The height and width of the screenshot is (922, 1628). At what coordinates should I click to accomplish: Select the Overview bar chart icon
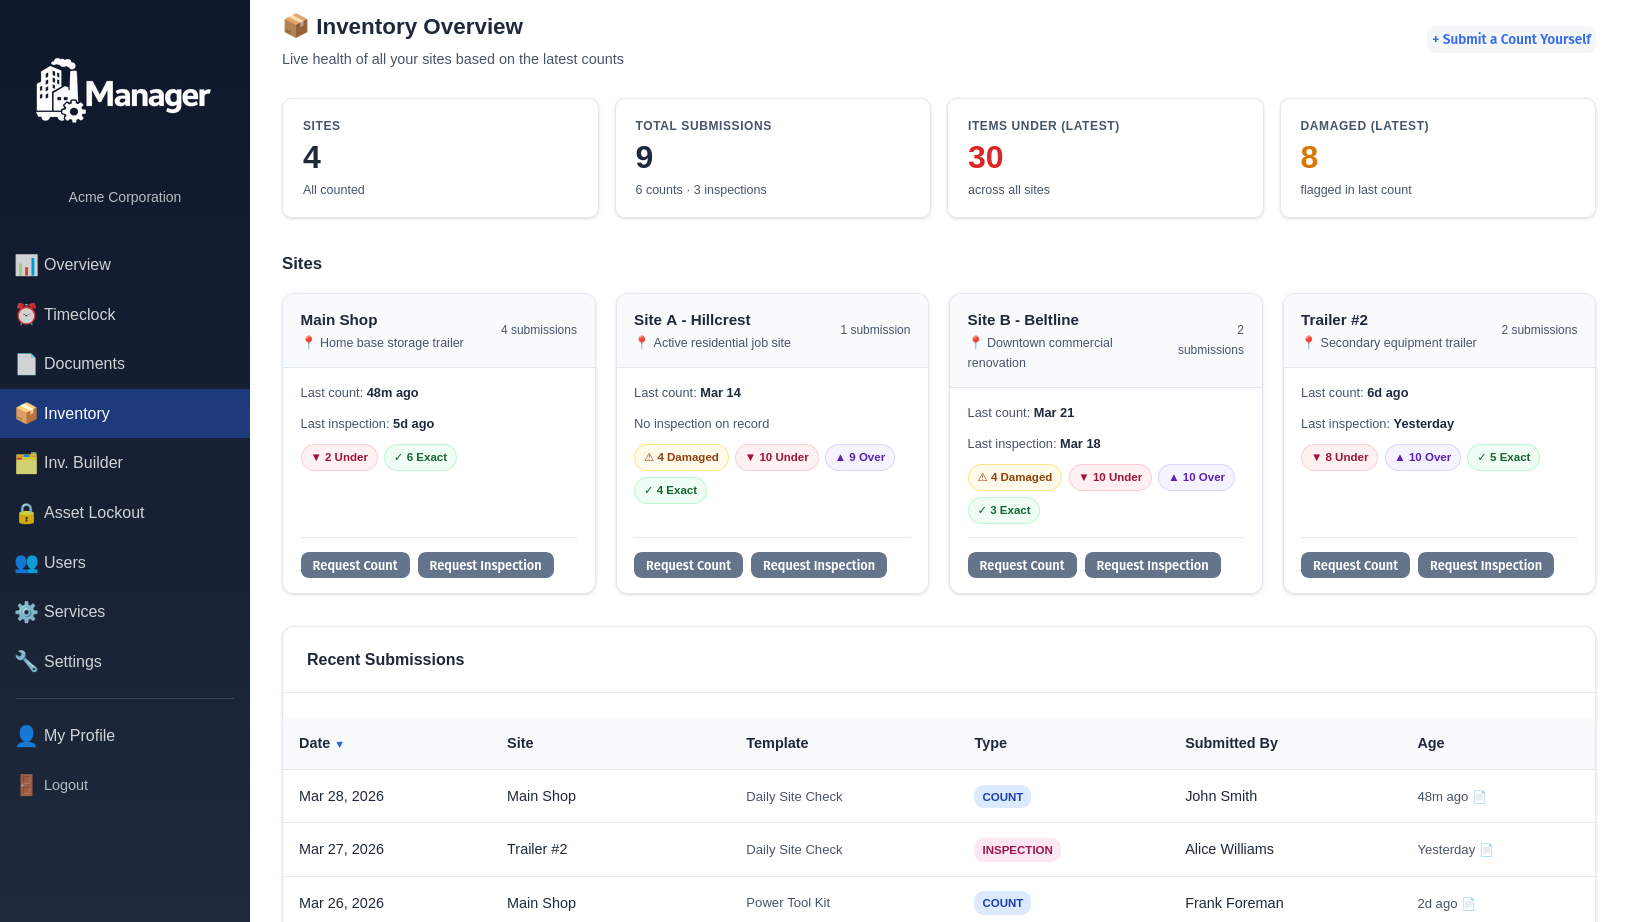point(26,264)
